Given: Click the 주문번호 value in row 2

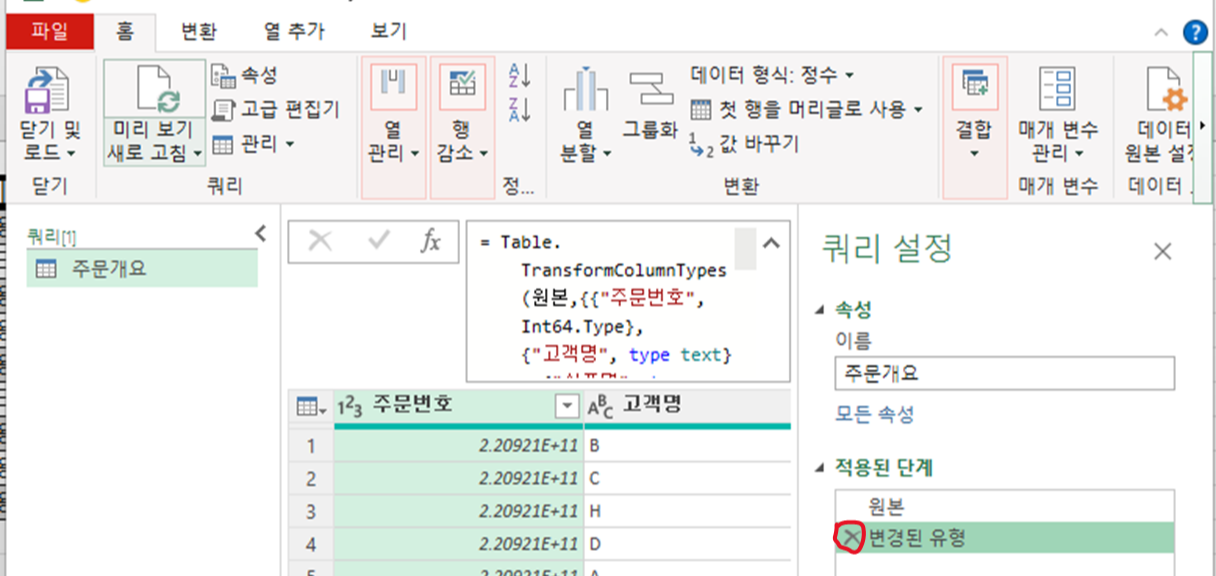Looking at the screenshot, I should (459, 478).
